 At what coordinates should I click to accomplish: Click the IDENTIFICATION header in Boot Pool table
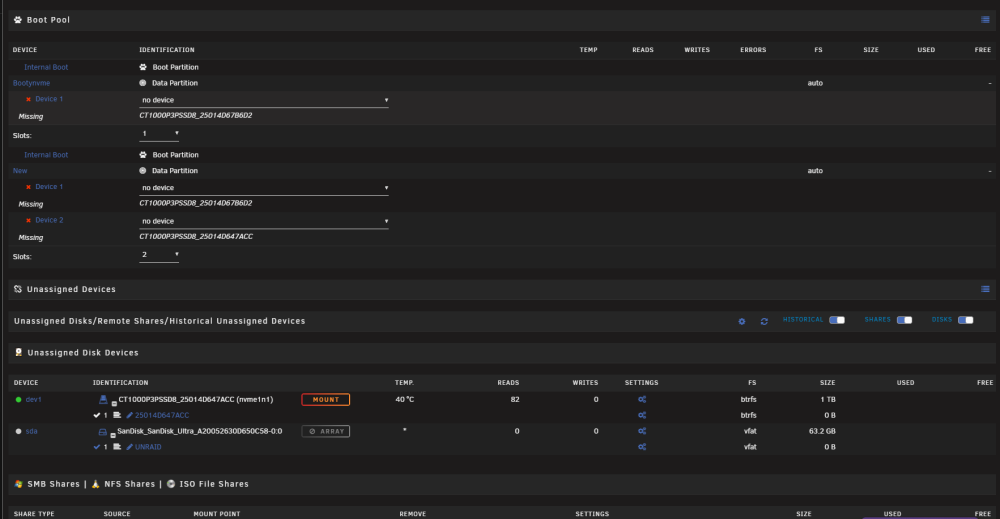tap(166, 50)
